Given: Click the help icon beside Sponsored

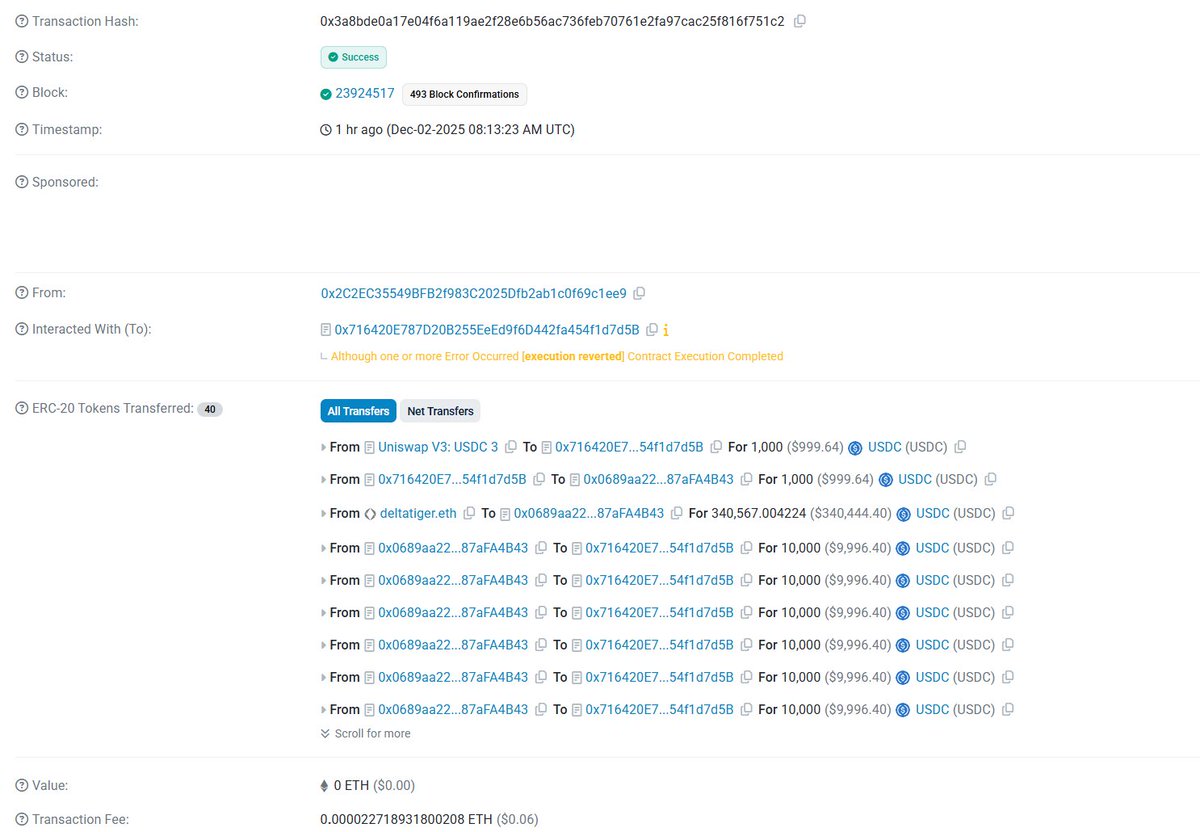Looking at the screenshot, I should click(22, 182).
